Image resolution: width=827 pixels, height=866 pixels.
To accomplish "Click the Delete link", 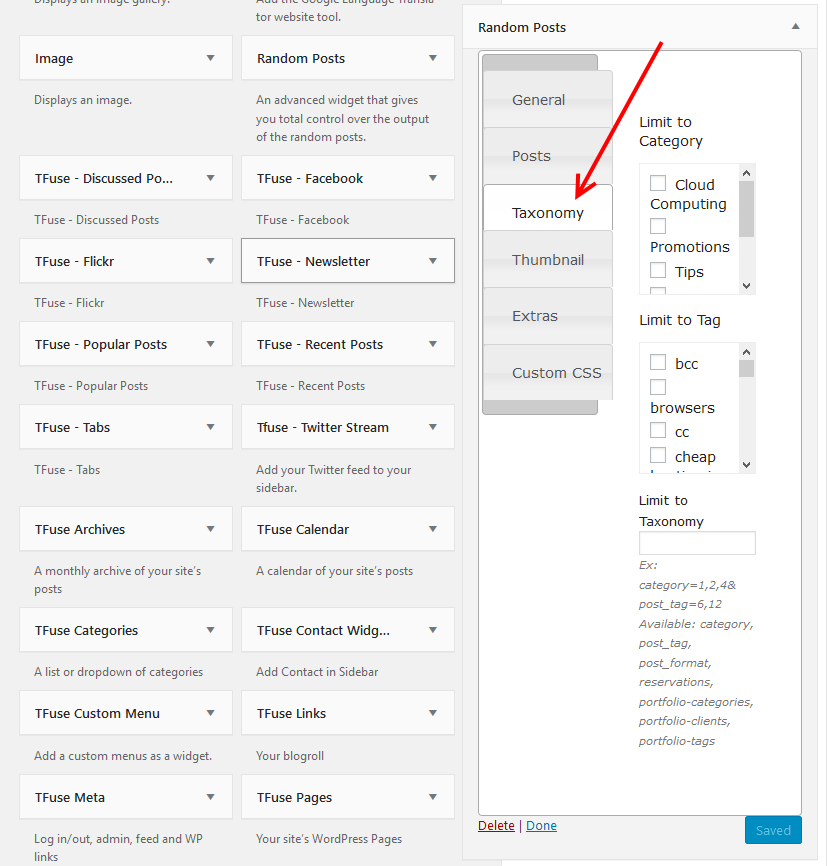I will coord(496,825).
